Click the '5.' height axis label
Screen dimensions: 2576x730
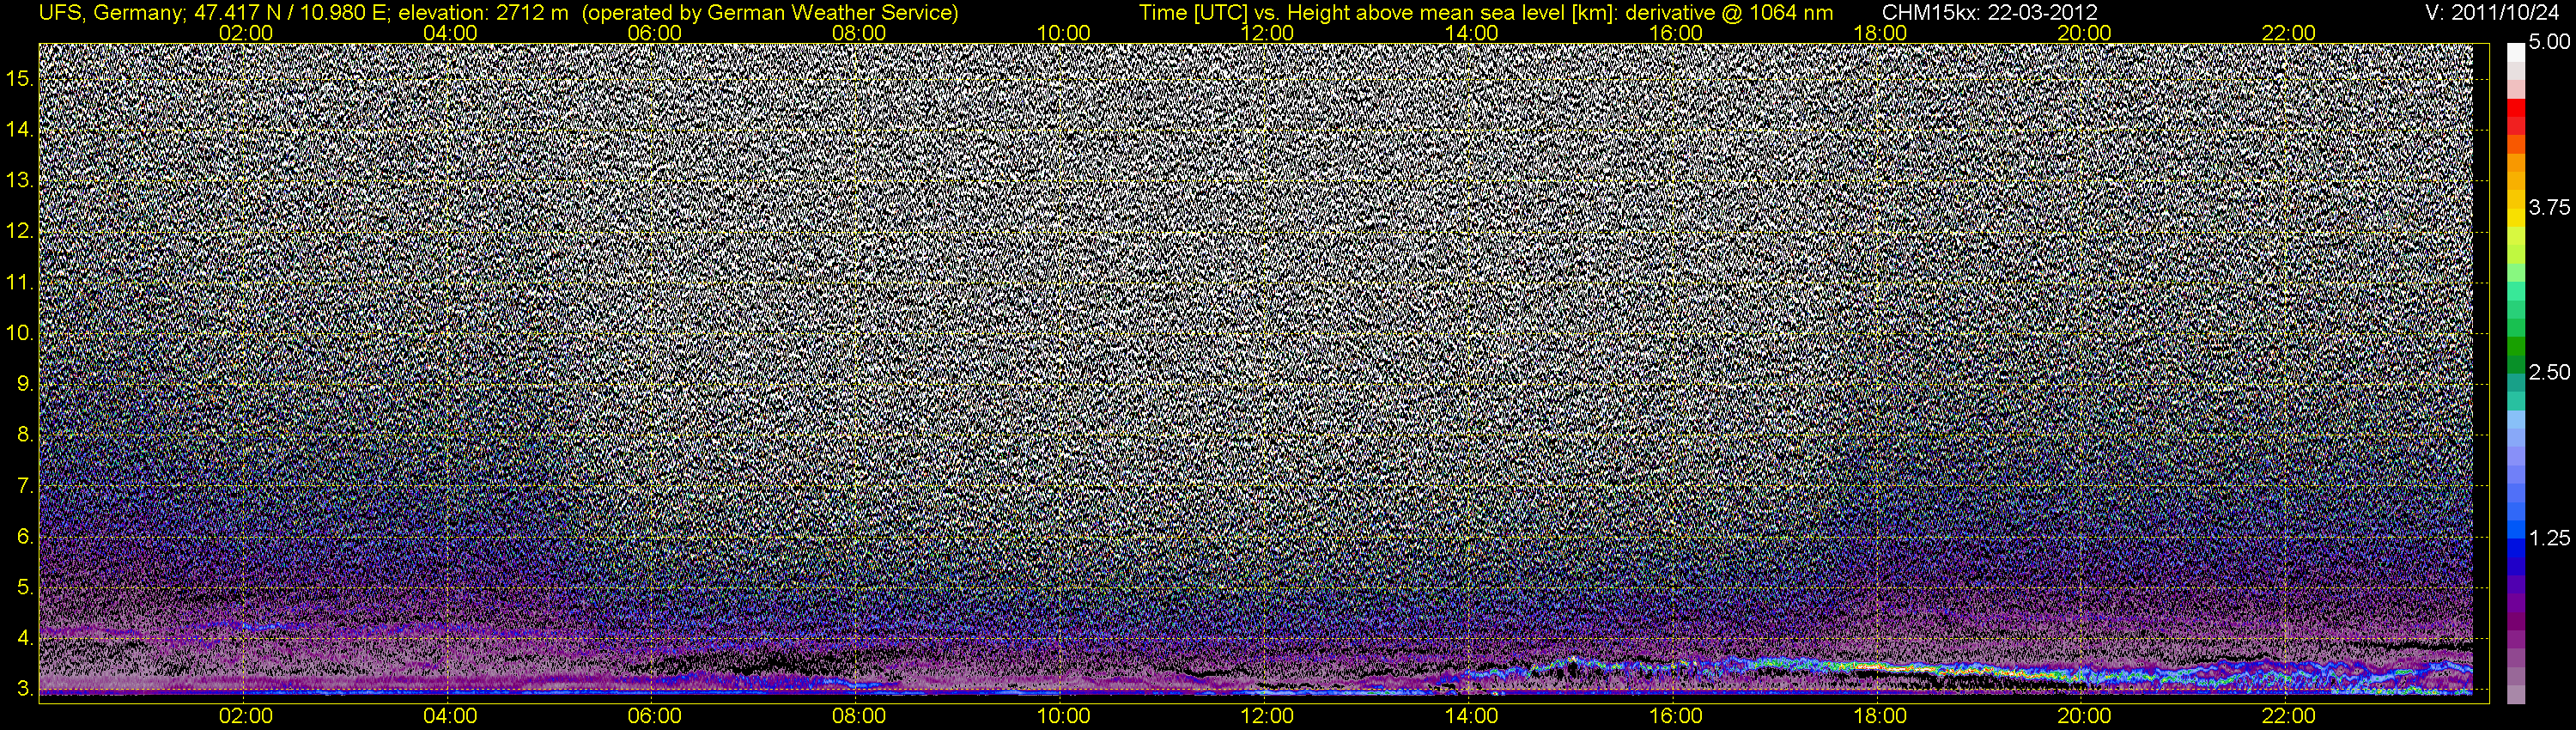point(25,588)
